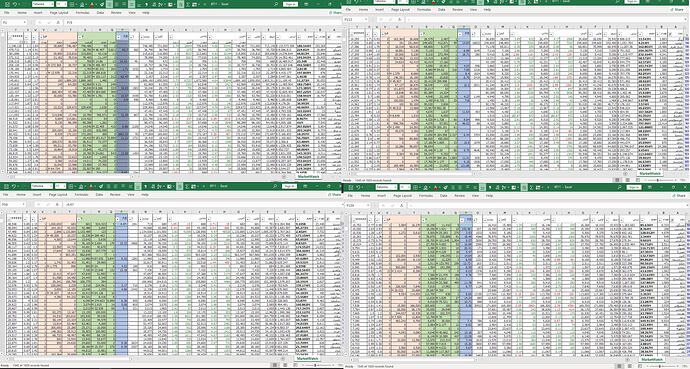This screenshot has width=690, height=369.
Task: Click Ribbon Display Options in bottom-left window
Action: point(305,186)
